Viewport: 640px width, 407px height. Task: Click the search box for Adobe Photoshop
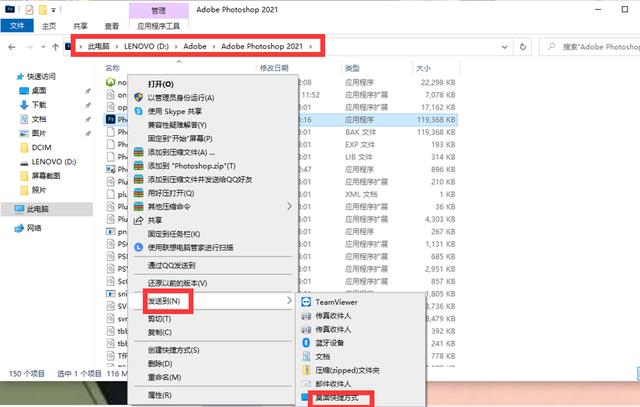pyautogui.click(x=590, y=47)
